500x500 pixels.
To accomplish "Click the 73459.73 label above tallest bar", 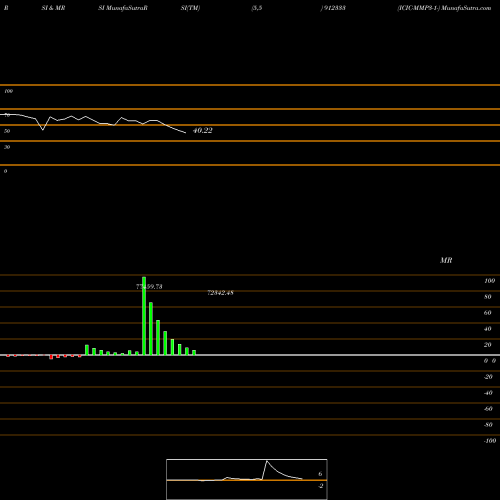I will [149, 287].
